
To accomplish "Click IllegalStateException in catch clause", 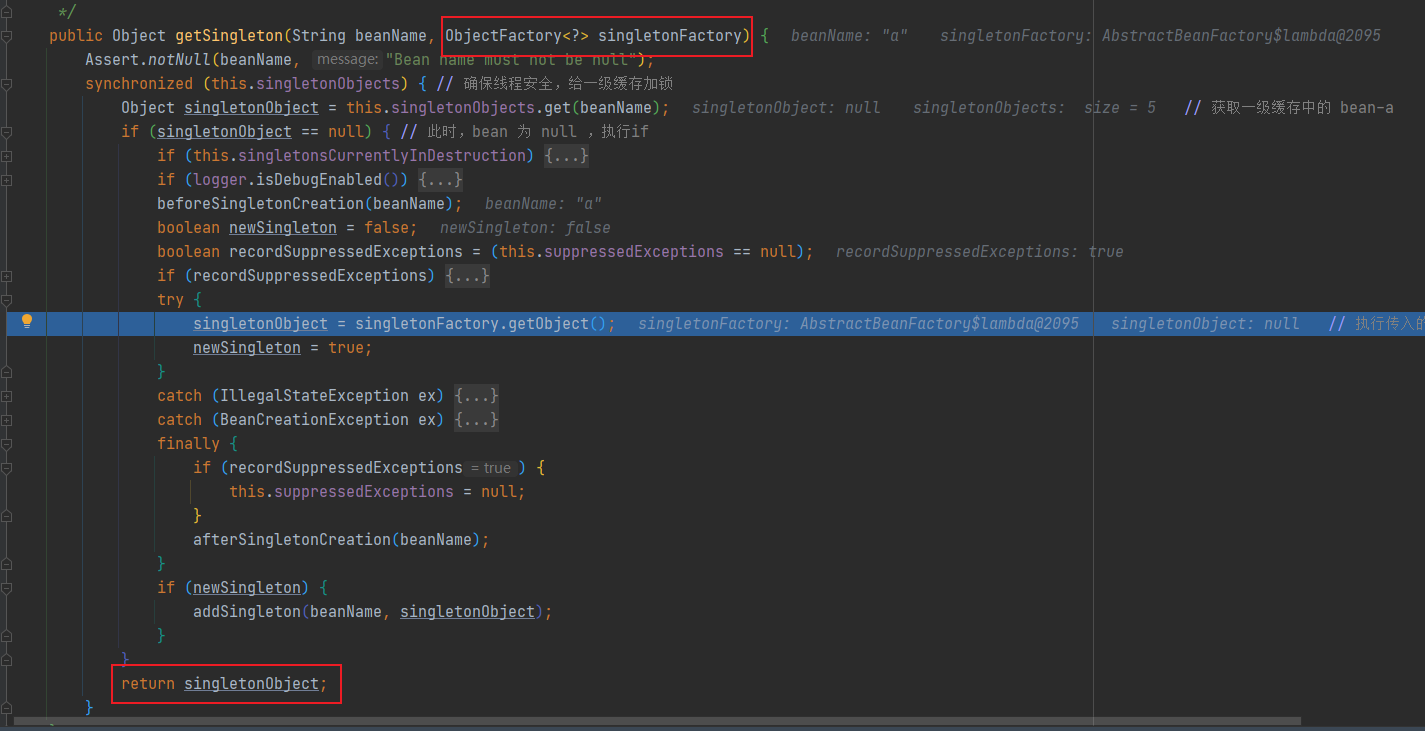I will (x=314, y=396).
